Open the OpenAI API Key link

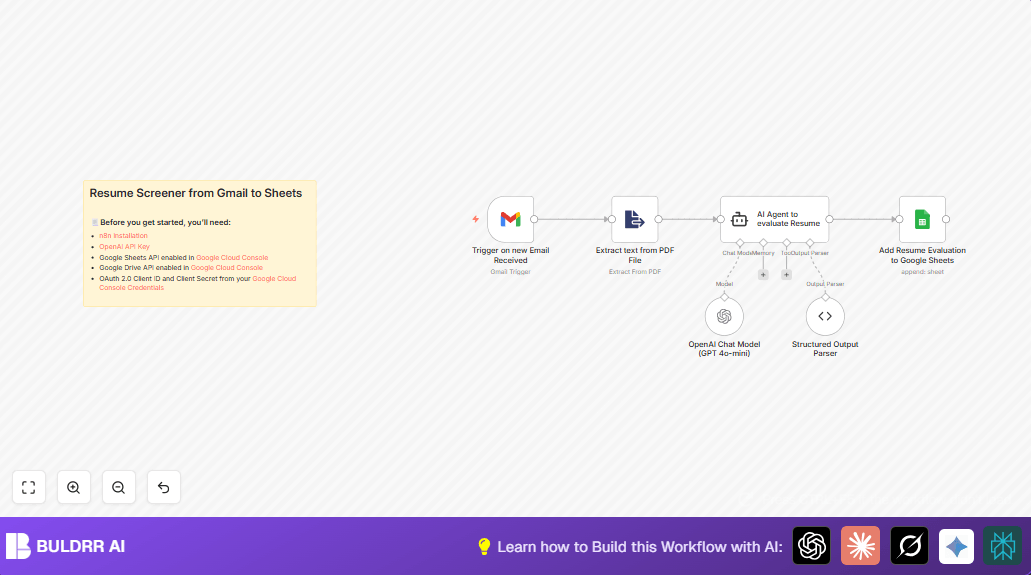[124, 247]
